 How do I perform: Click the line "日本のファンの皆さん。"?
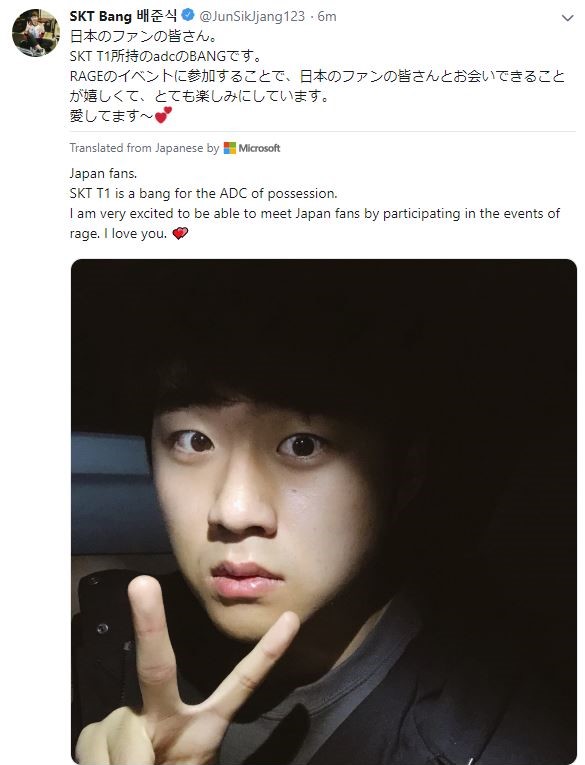click(x=143, y=37)
